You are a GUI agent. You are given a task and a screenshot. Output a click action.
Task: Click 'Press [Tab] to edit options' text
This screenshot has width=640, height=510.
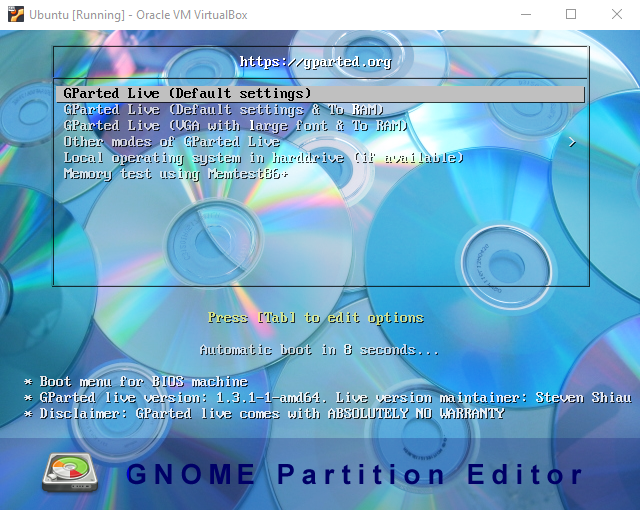316,318
